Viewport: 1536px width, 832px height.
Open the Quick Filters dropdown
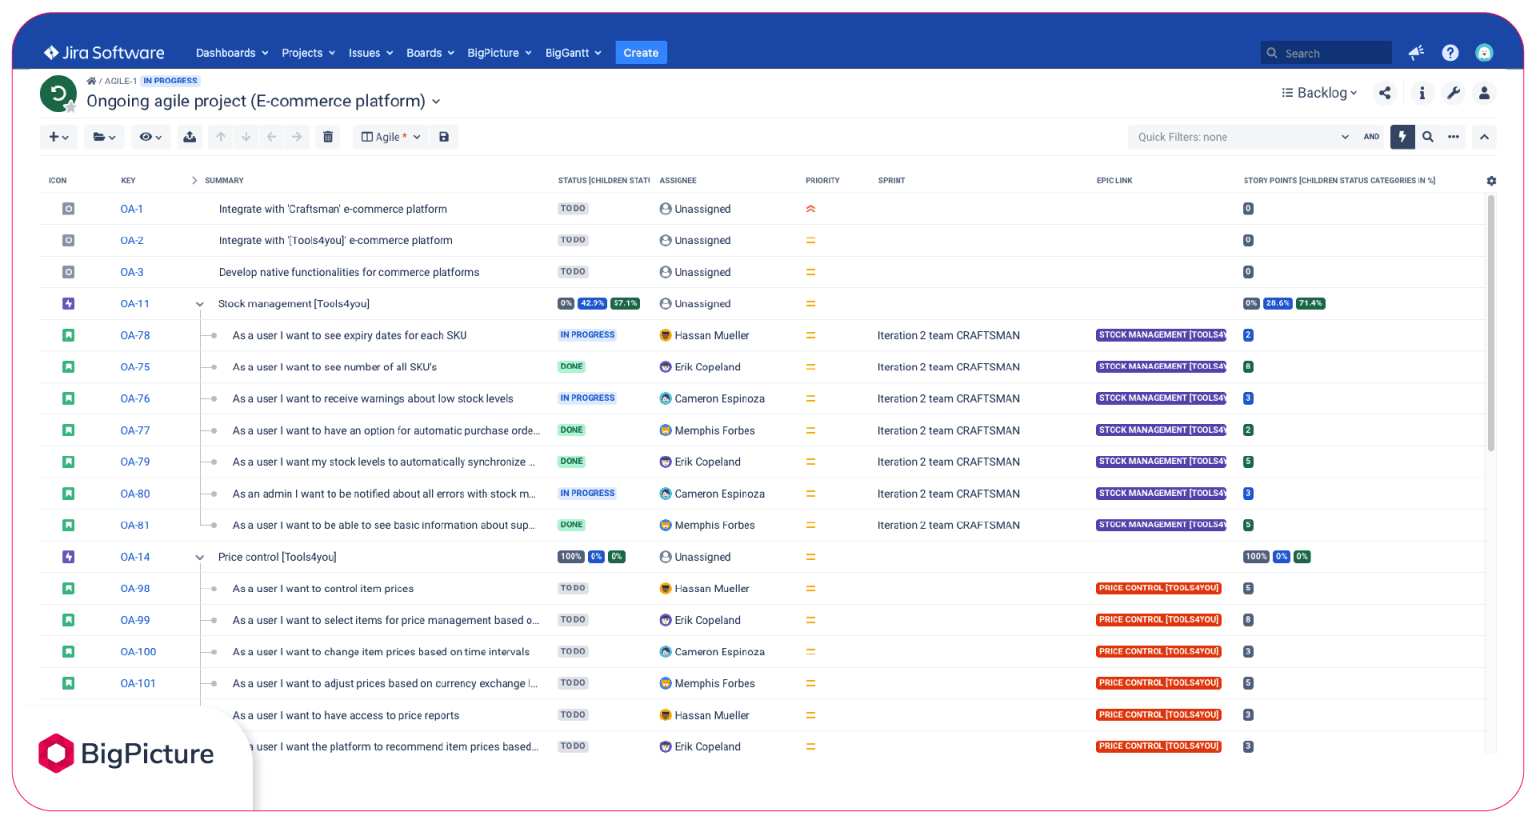point(1243,137)
